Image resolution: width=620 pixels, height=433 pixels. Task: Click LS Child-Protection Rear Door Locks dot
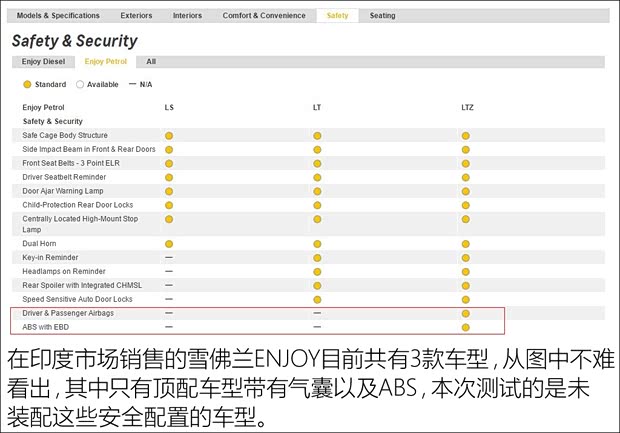[x=169, y=205]
